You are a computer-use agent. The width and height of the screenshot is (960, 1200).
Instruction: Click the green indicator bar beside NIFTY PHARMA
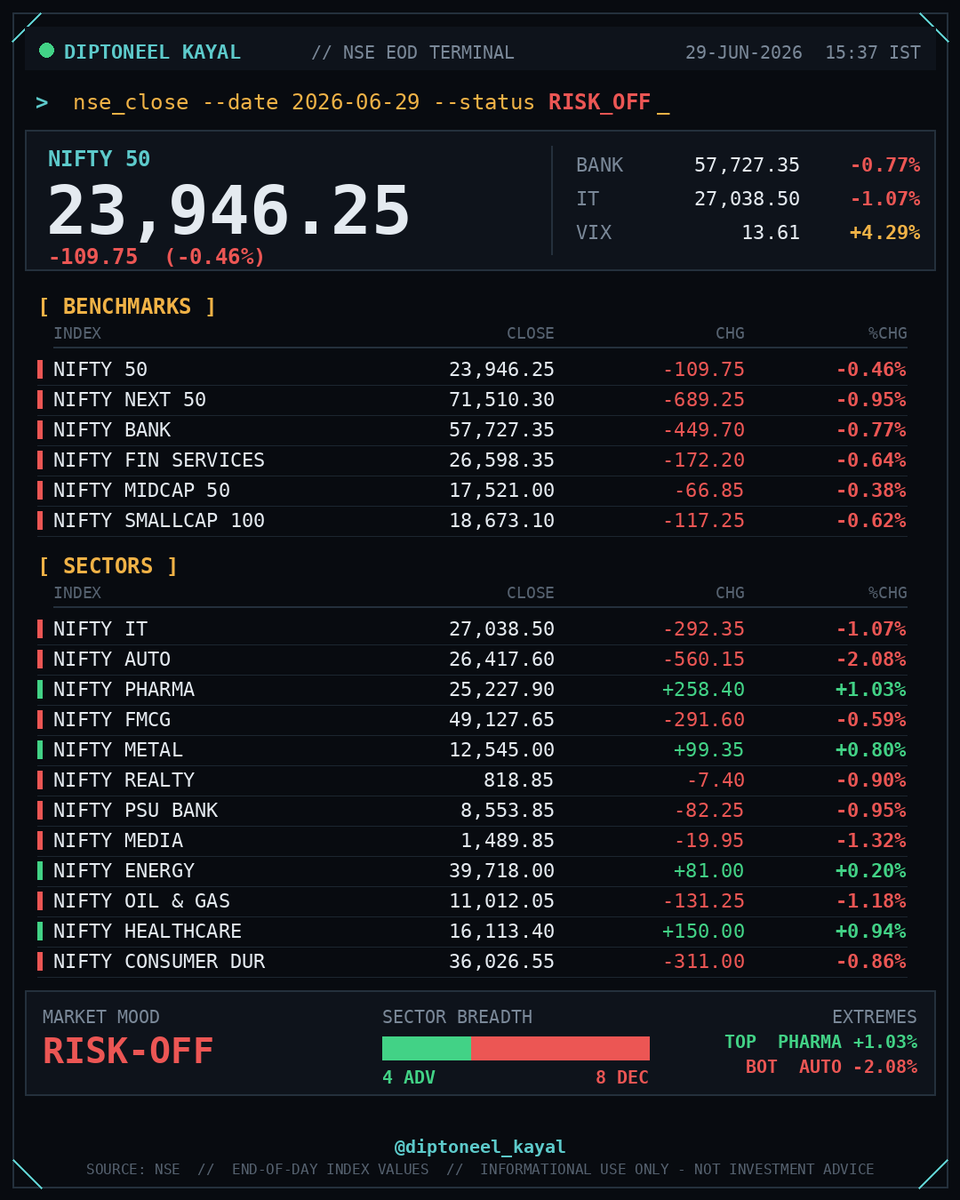pos(40,689)
